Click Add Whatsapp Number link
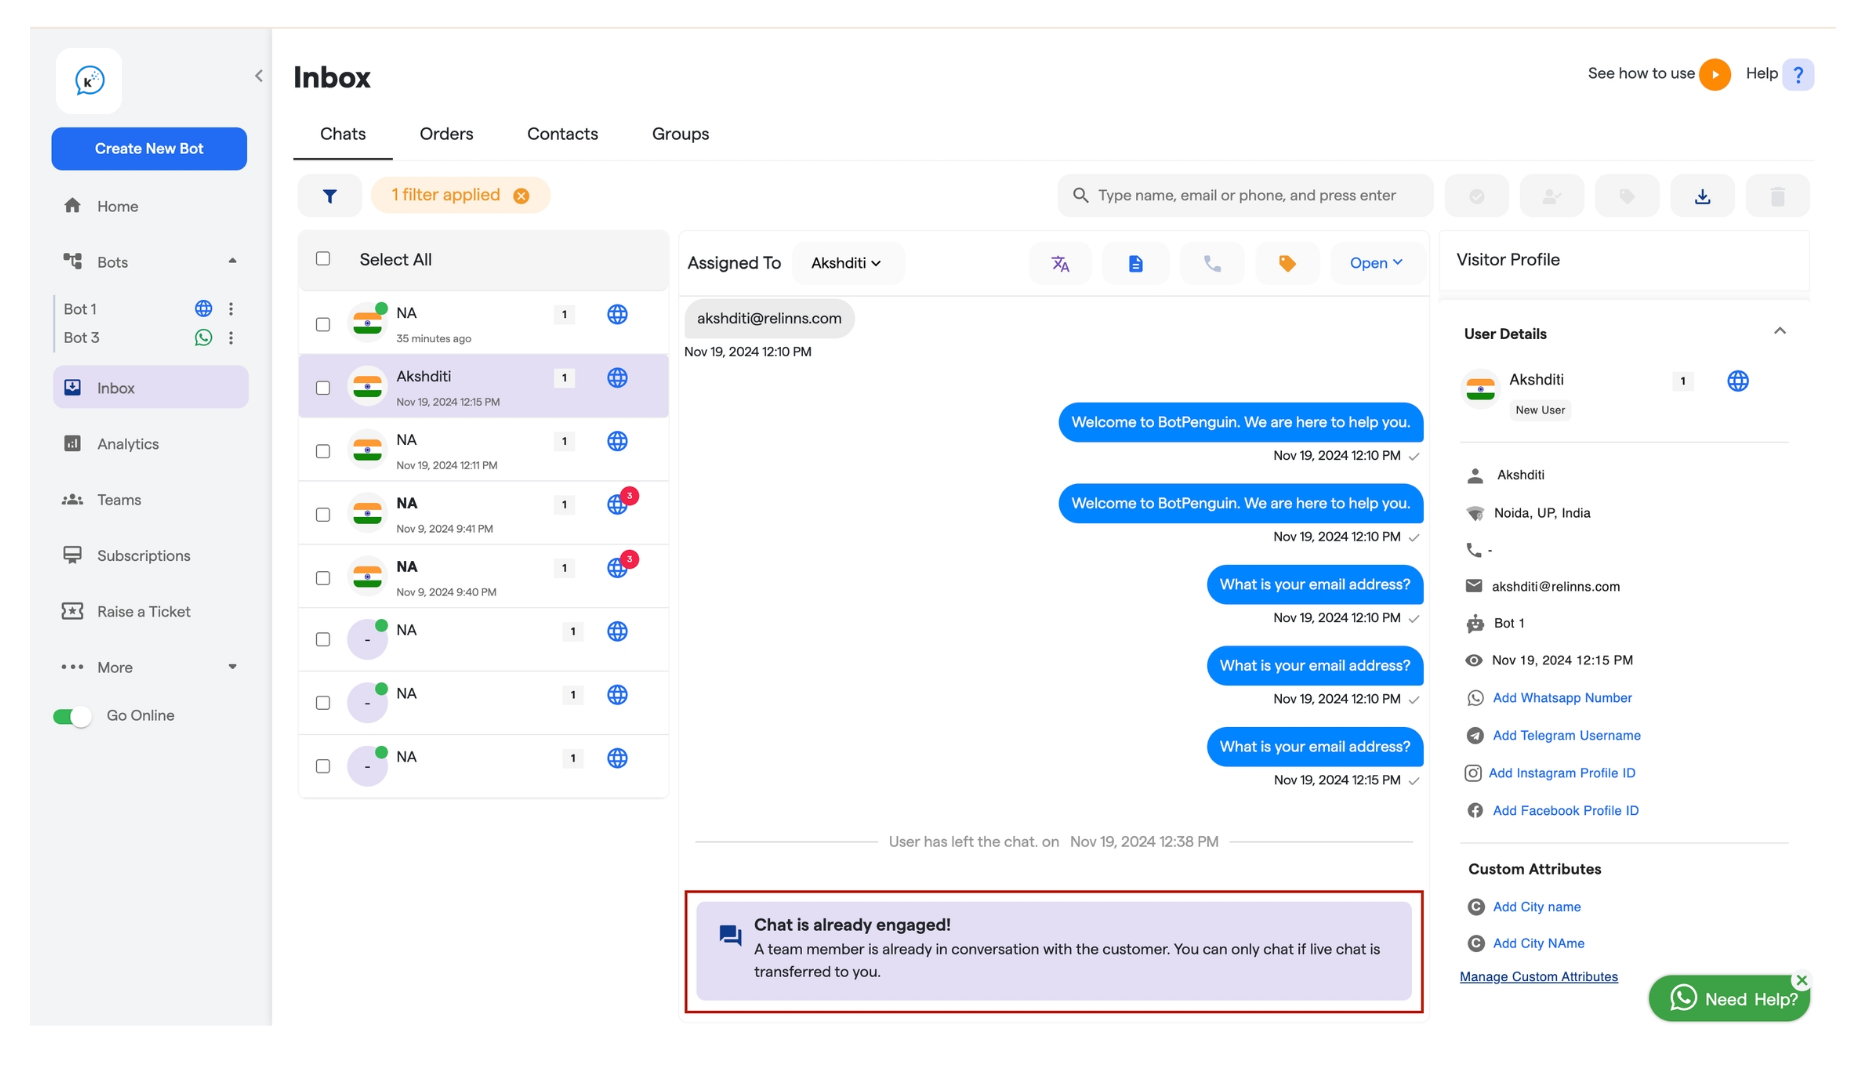Screen dimensions: 1866x1080 coord(1562,698)
